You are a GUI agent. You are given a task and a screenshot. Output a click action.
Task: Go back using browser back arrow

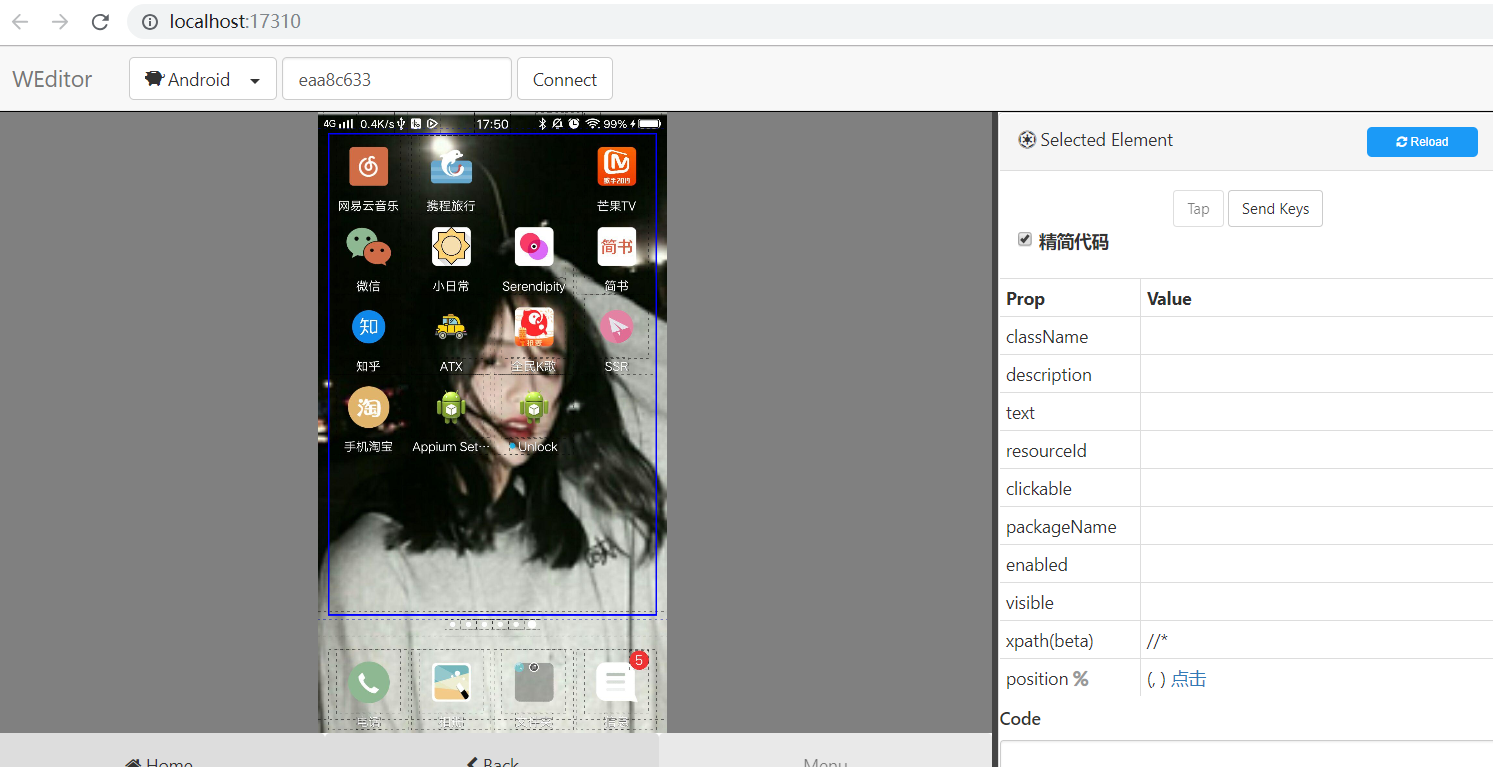[x=20, y=21]
